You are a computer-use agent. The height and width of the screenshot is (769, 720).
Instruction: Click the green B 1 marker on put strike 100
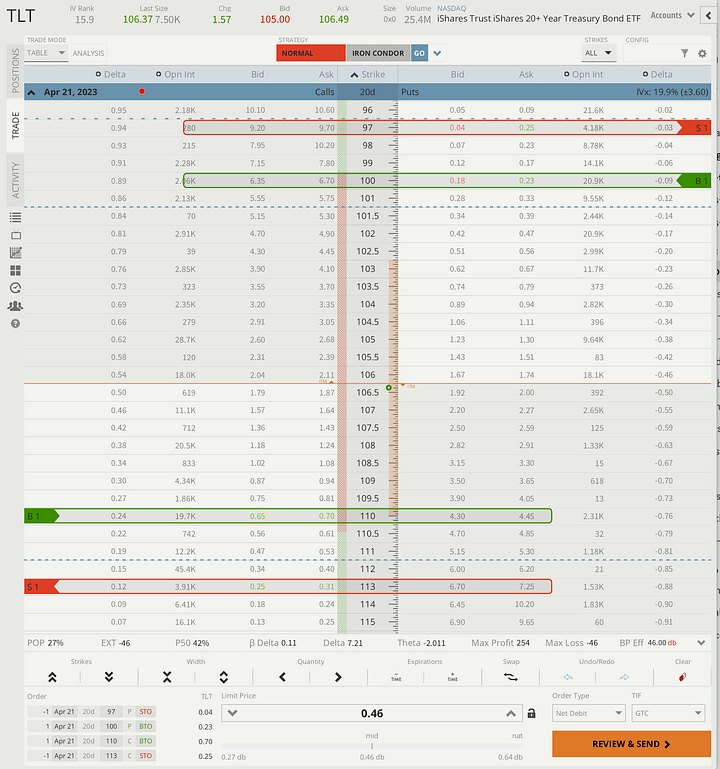pos(694,181)
